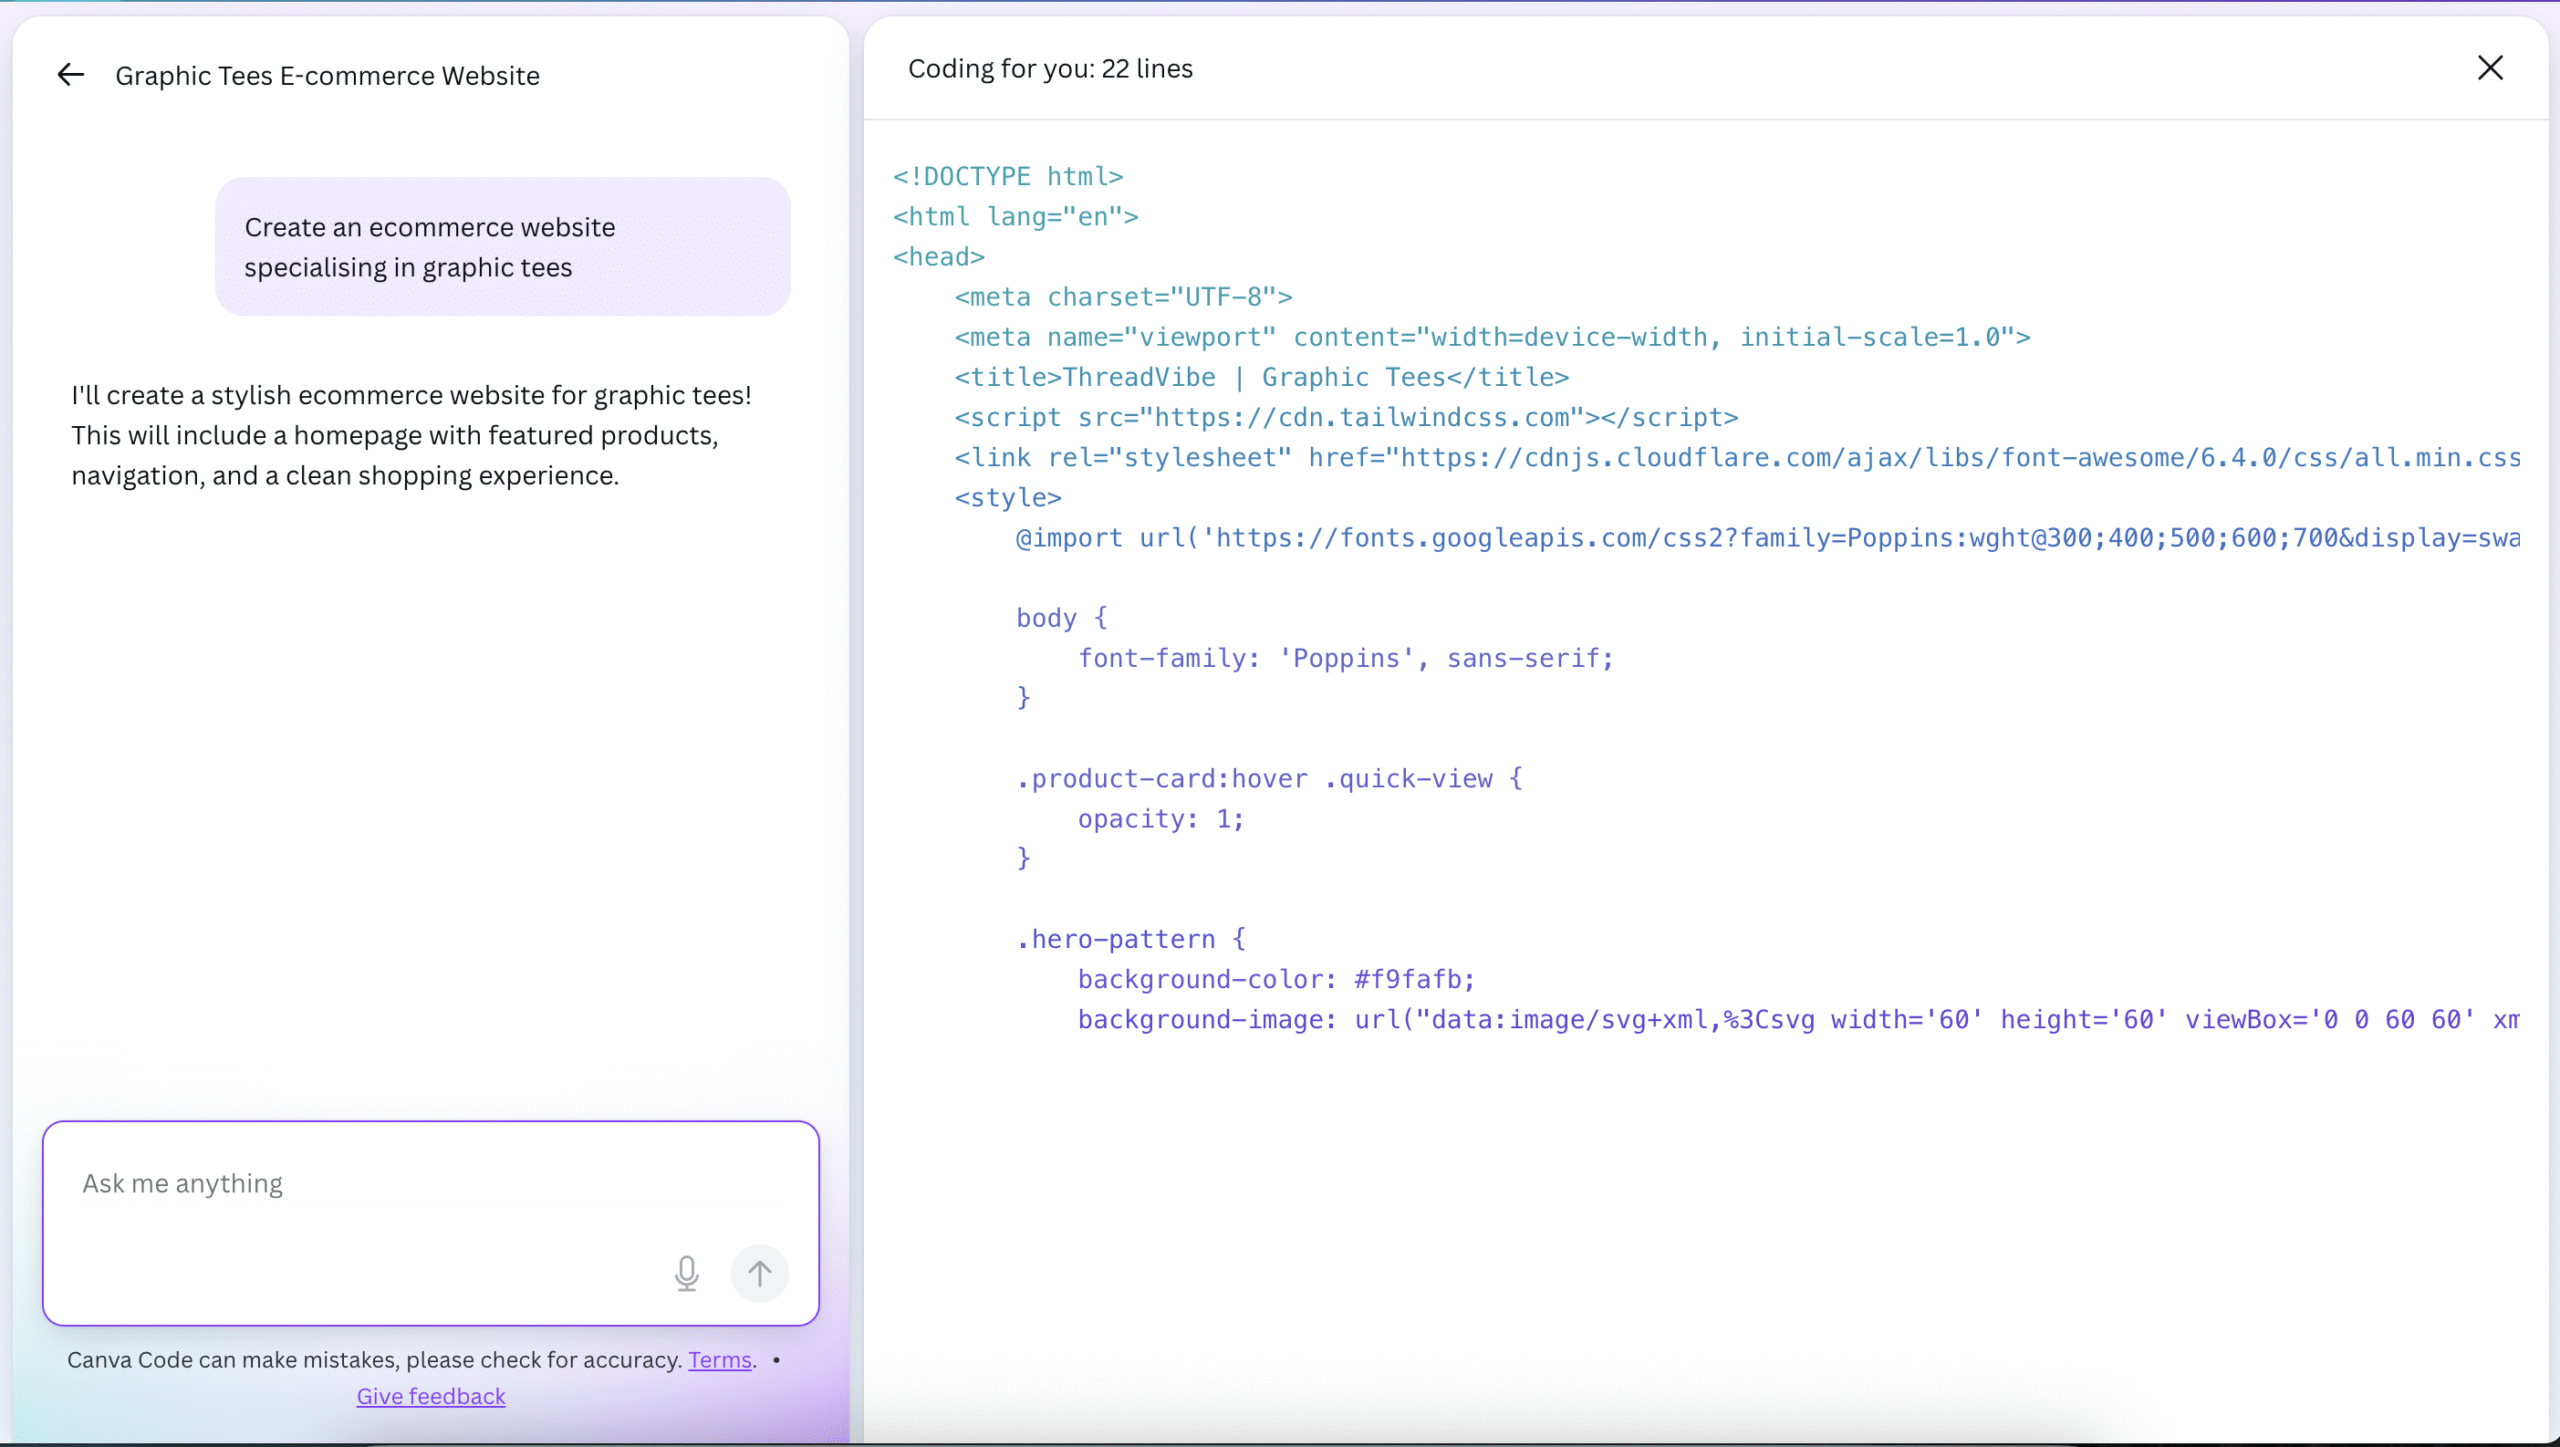Click the 'body {' selector line

[1062, 618]
